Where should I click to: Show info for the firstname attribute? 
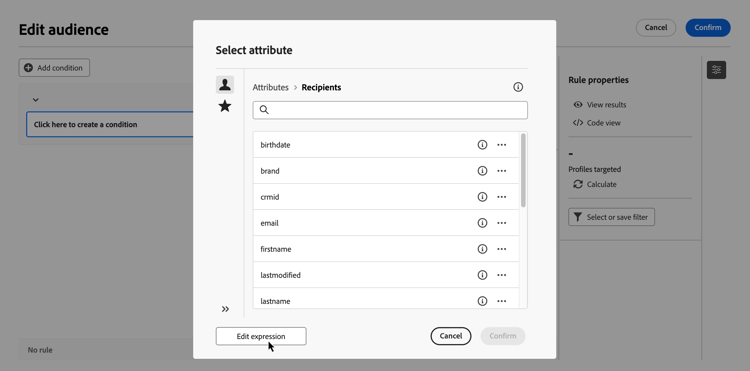pyautogui.click(x=482, y=249)
